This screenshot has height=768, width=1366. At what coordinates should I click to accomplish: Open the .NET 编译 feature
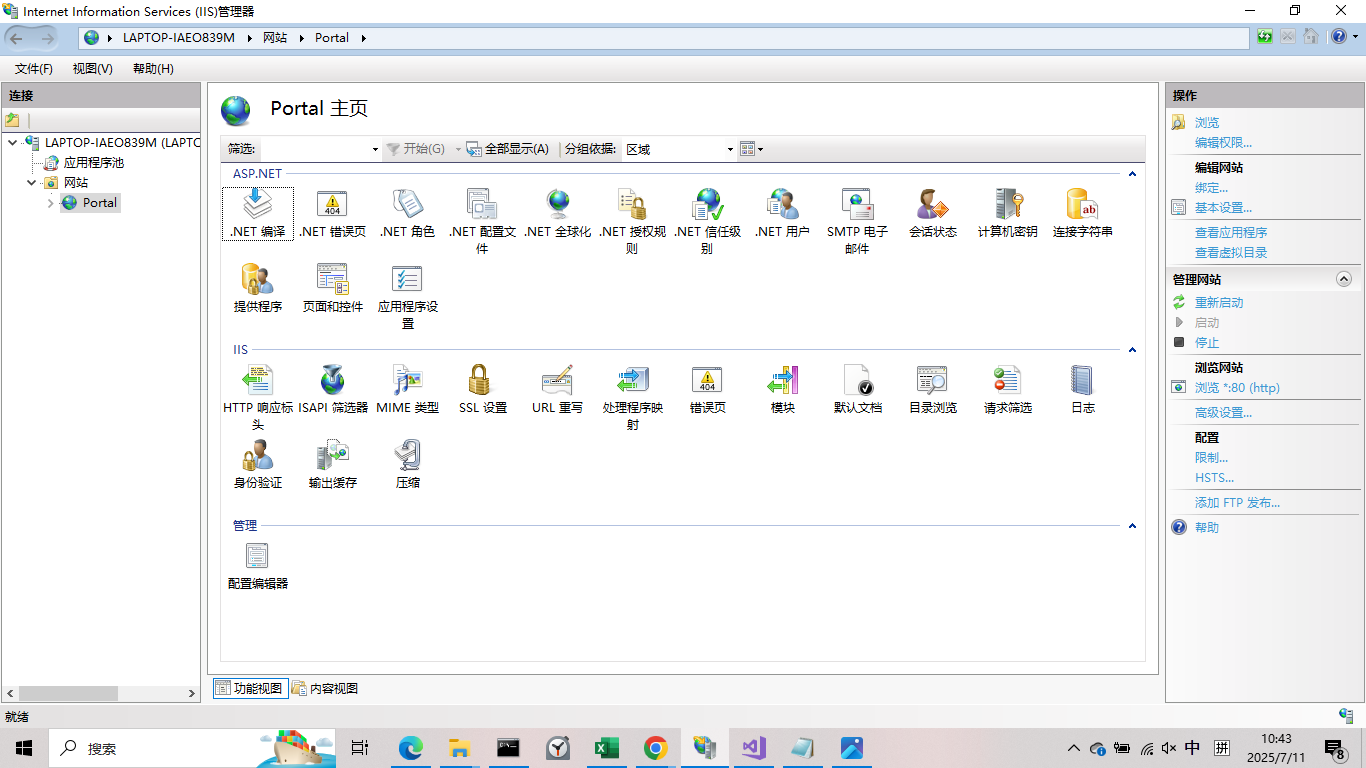pyautogui.click(x=258, y=213)
